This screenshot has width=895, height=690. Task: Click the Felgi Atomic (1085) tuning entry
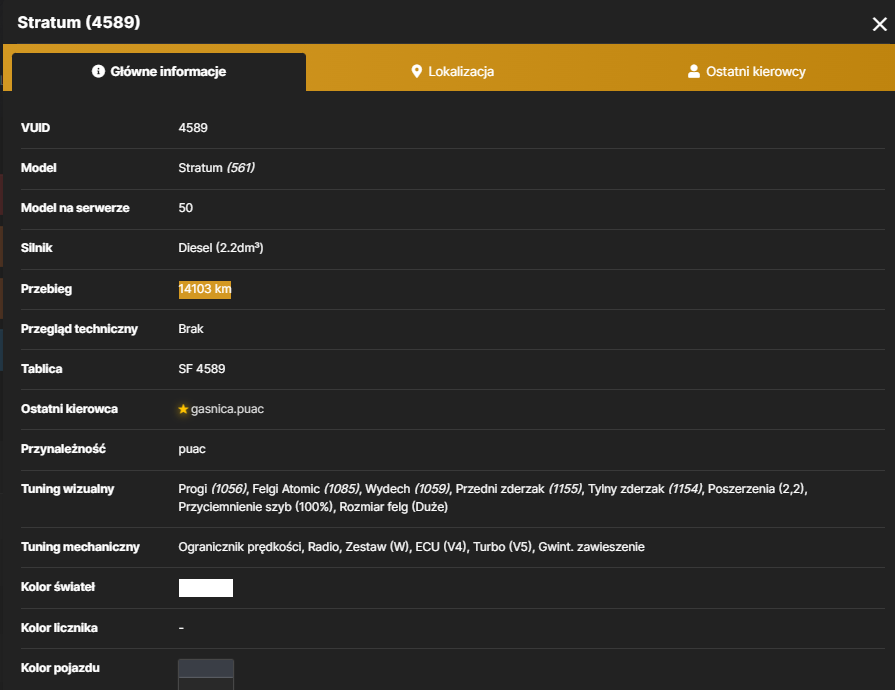[305, 489]
